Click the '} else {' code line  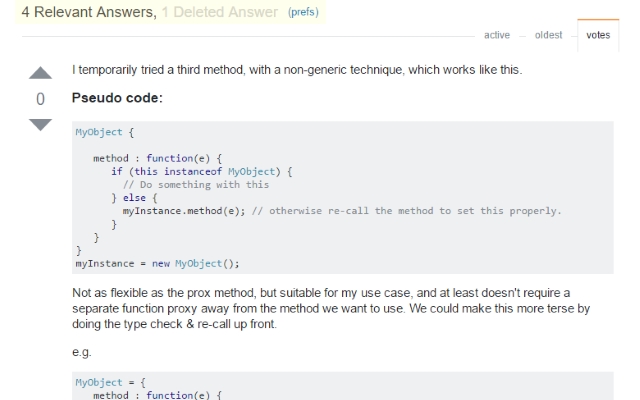pos(134,198)
